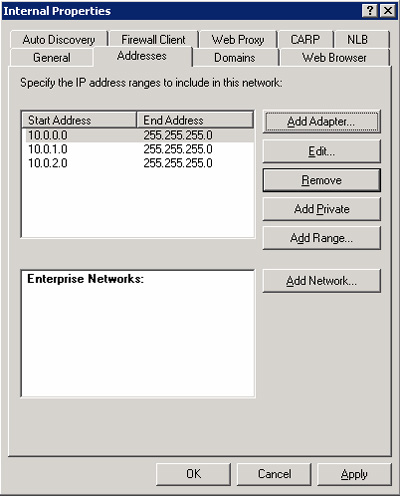The height and width of the screenshot is (496, 400).
Task: Click the Add Network button
Action: pyautogui.click(x=321, y=281)
